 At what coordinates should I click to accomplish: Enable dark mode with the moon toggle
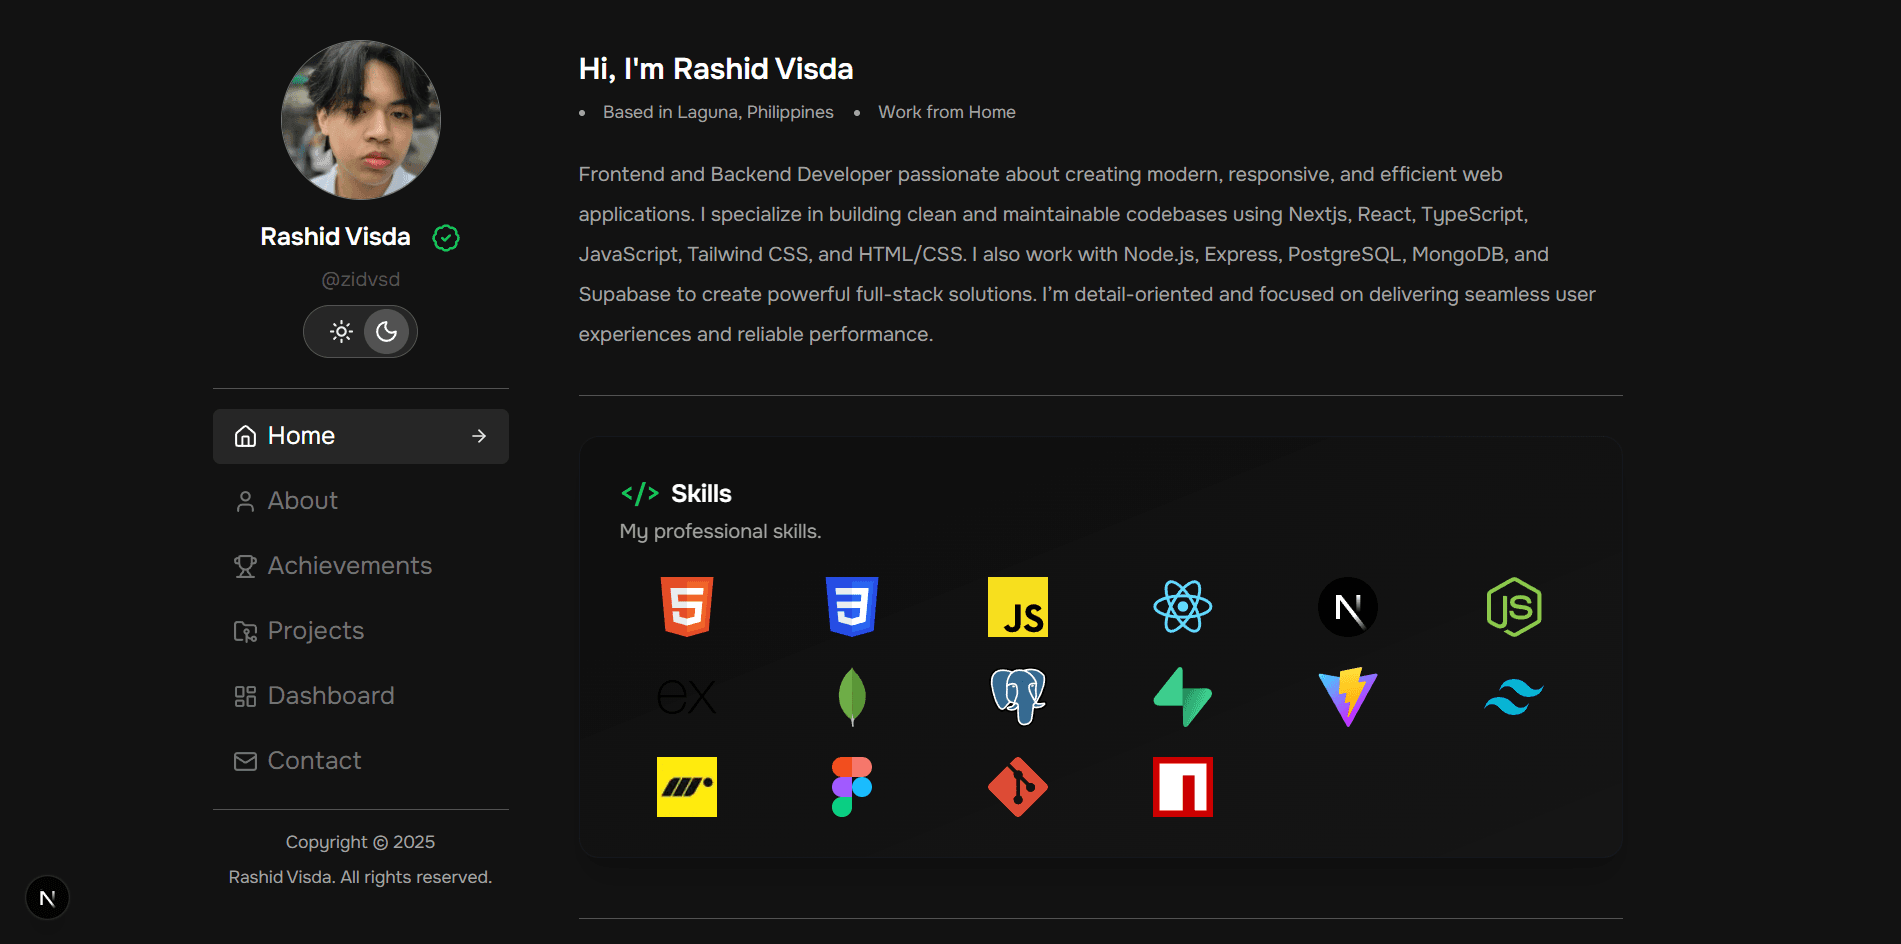tap(387, 331)
